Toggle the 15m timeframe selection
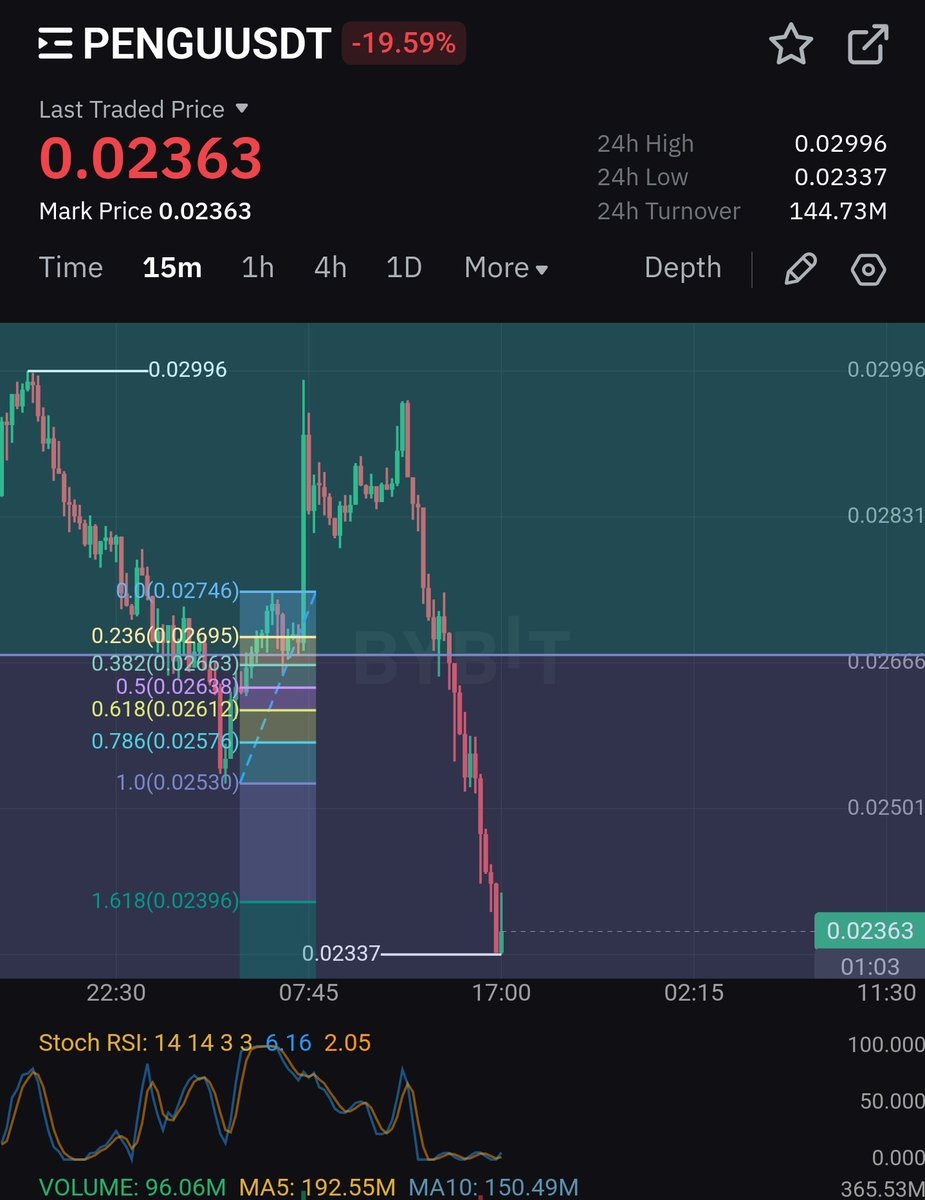This screenshot has height=1200, width=925. pos(171,268)
